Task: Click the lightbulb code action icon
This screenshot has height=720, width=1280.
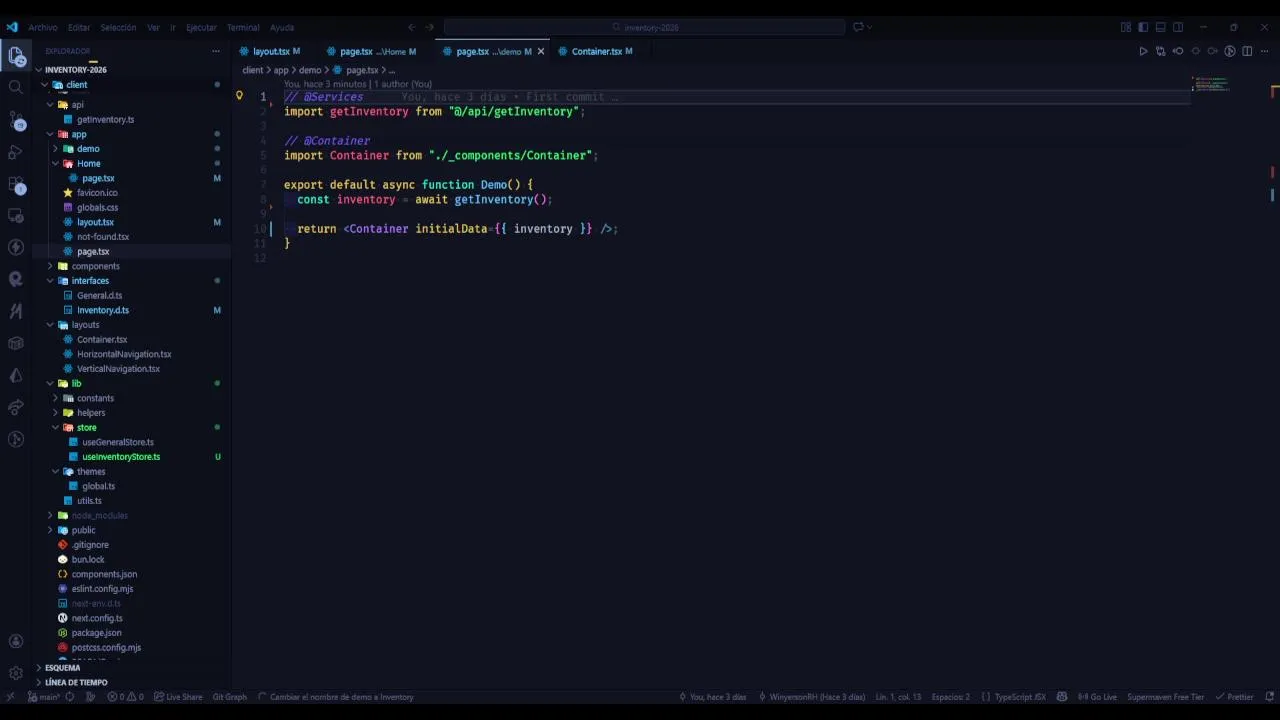Action: [x=239, y=96]
